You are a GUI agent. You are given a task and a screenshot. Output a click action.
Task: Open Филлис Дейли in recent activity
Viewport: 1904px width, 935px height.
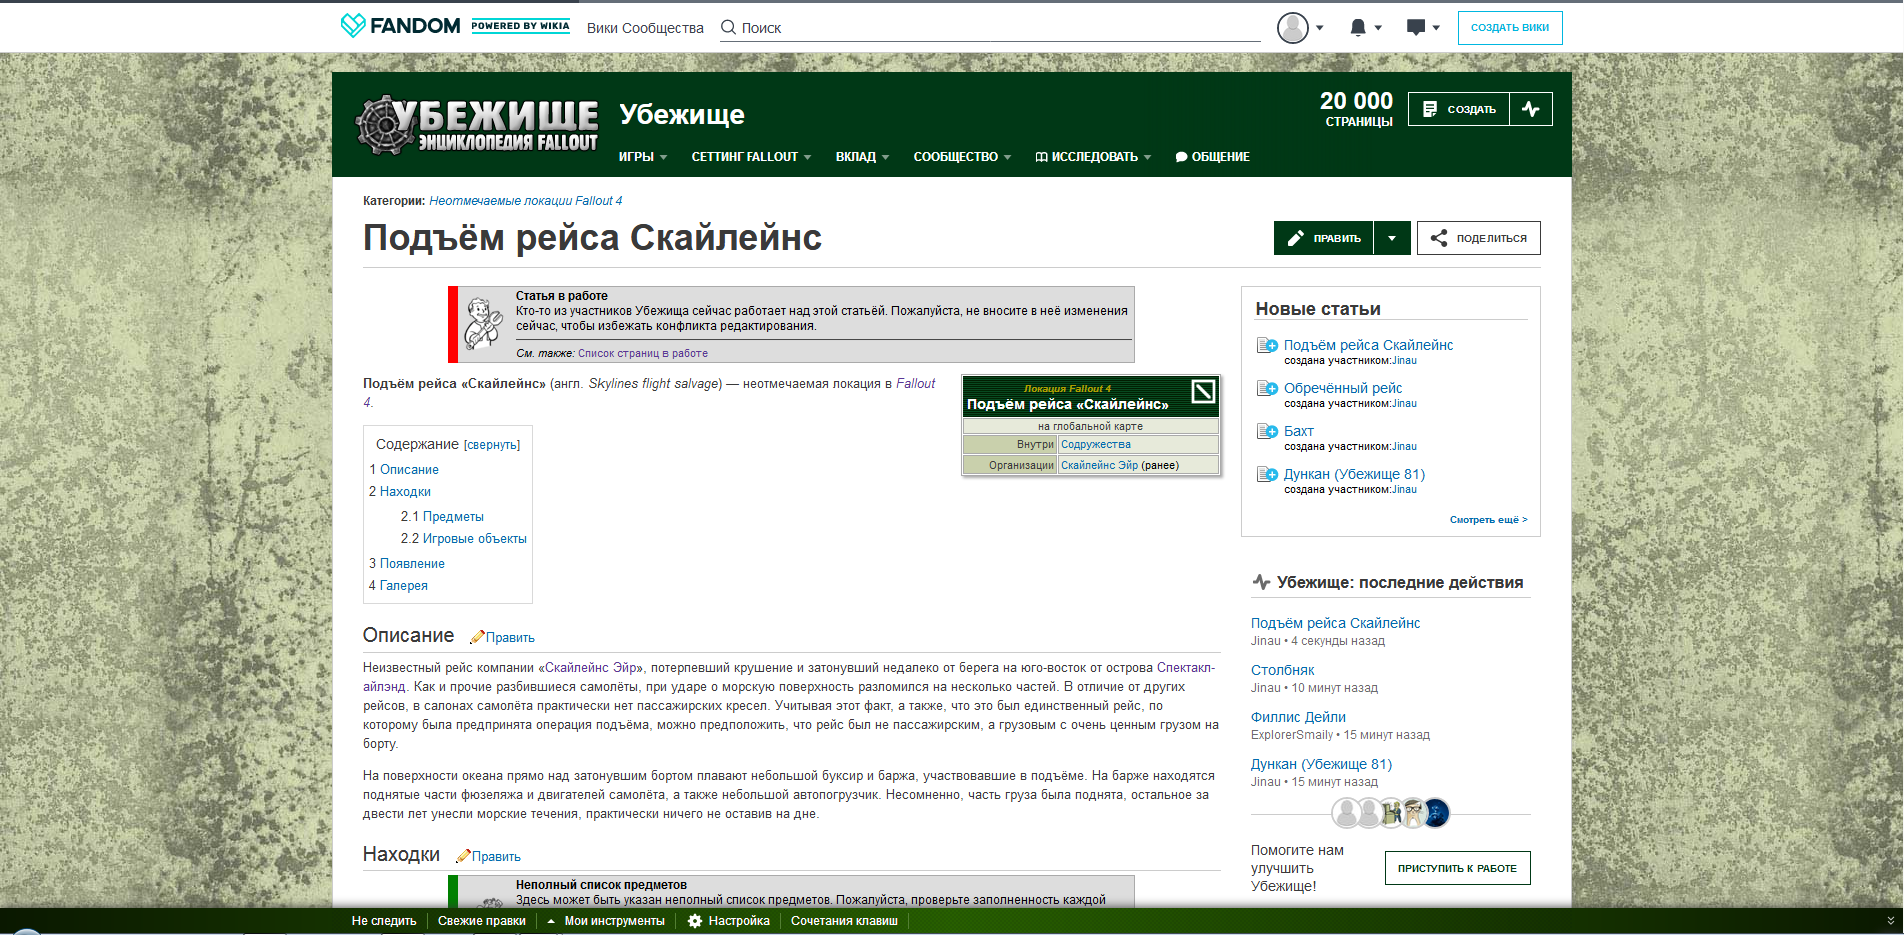click(1298, 717)
